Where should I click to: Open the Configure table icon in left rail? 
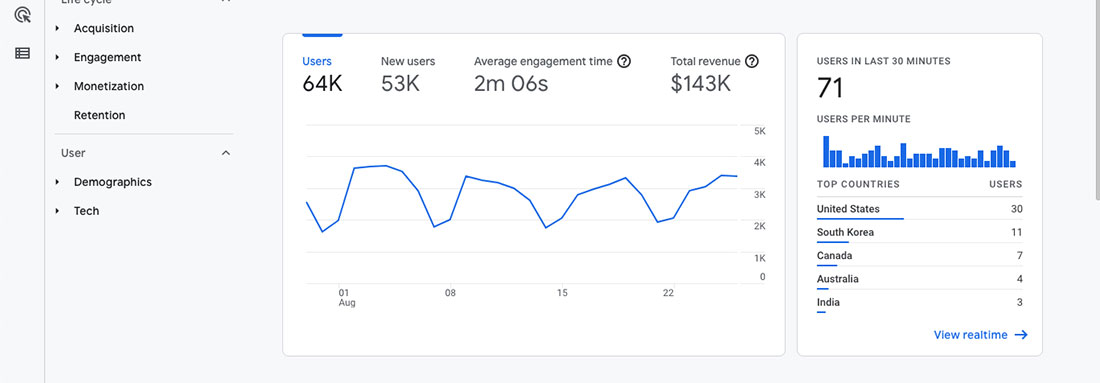tap(22, 53)
